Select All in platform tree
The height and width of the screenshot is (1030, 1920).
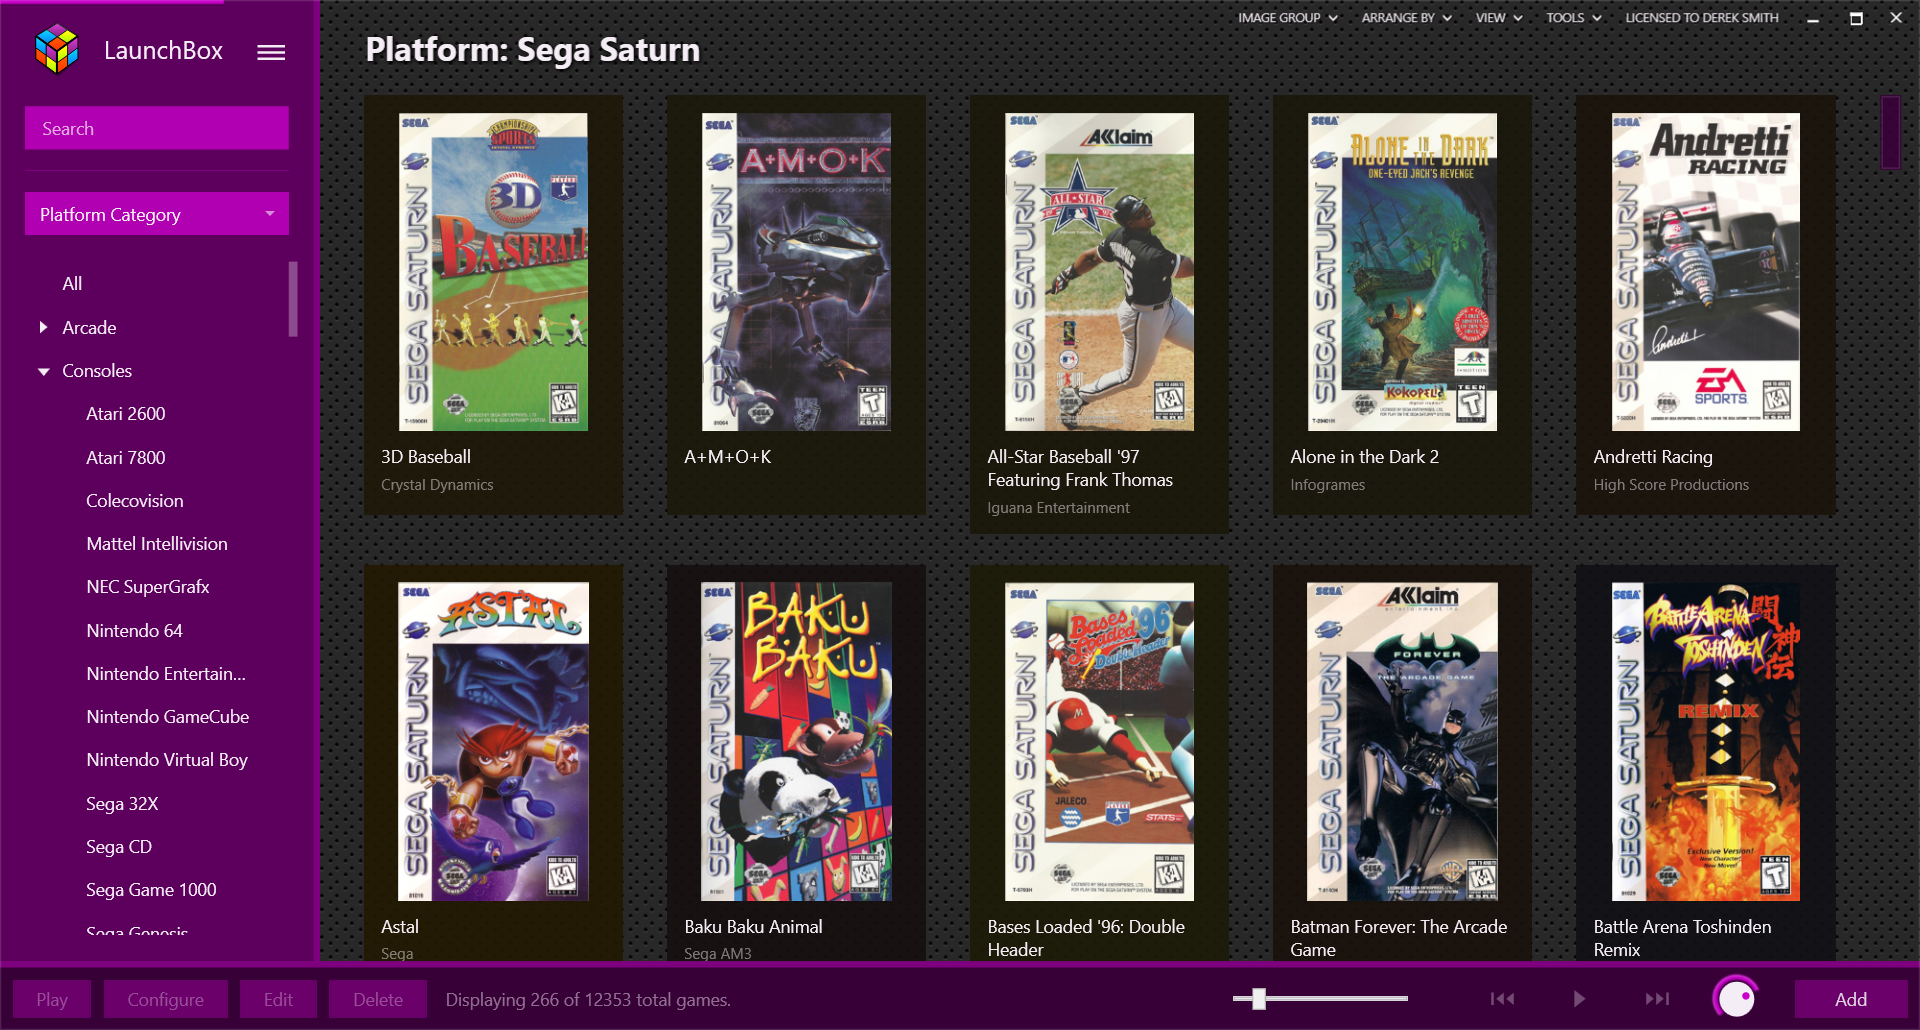(72, 284)
